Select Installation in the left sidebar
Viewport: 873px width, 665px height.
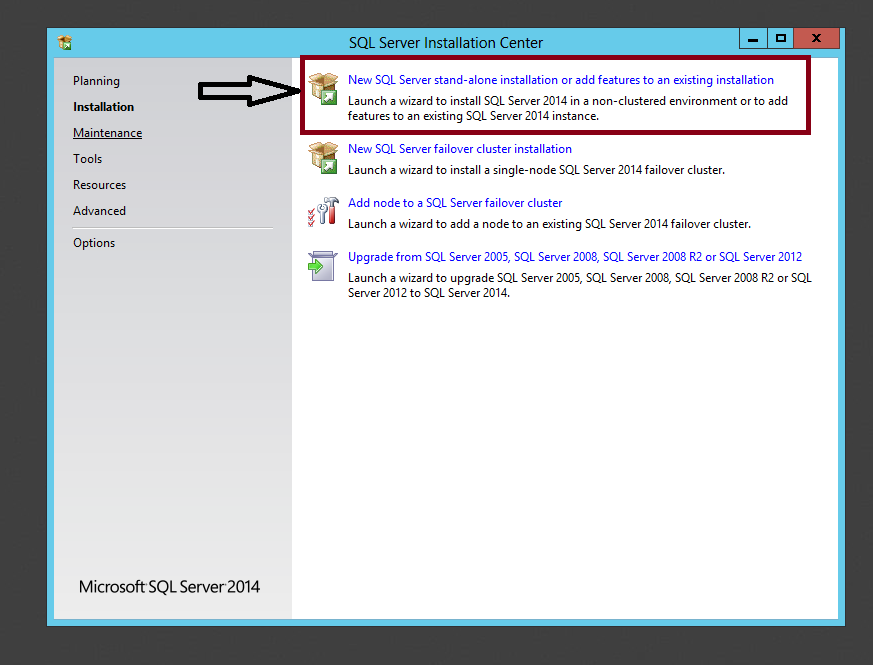point(103,107)
